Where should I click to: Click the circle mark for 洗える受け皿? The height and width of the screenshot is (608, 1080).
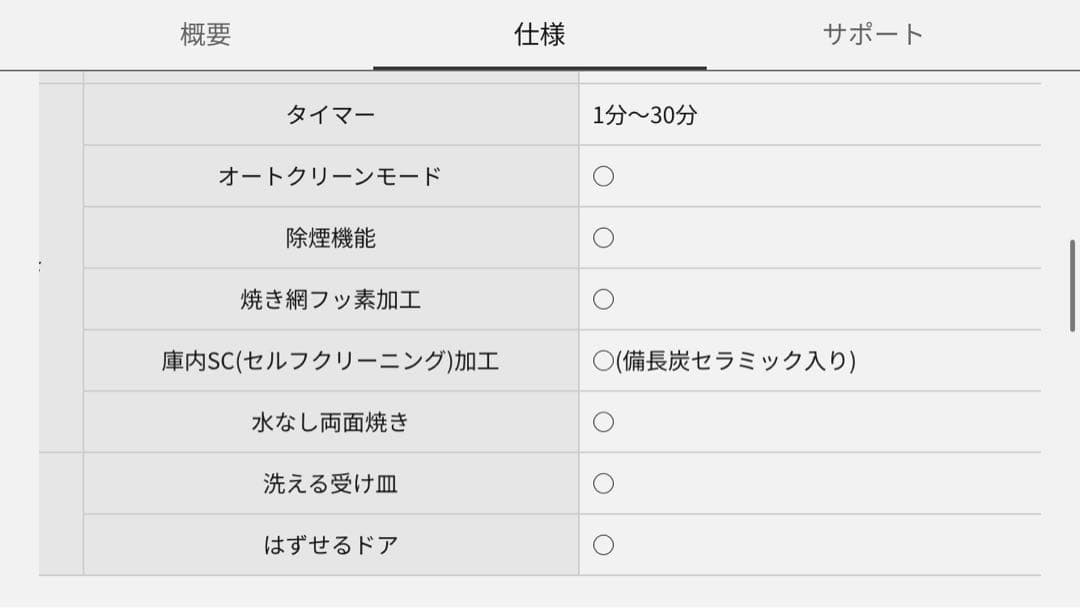click(602, 483)
